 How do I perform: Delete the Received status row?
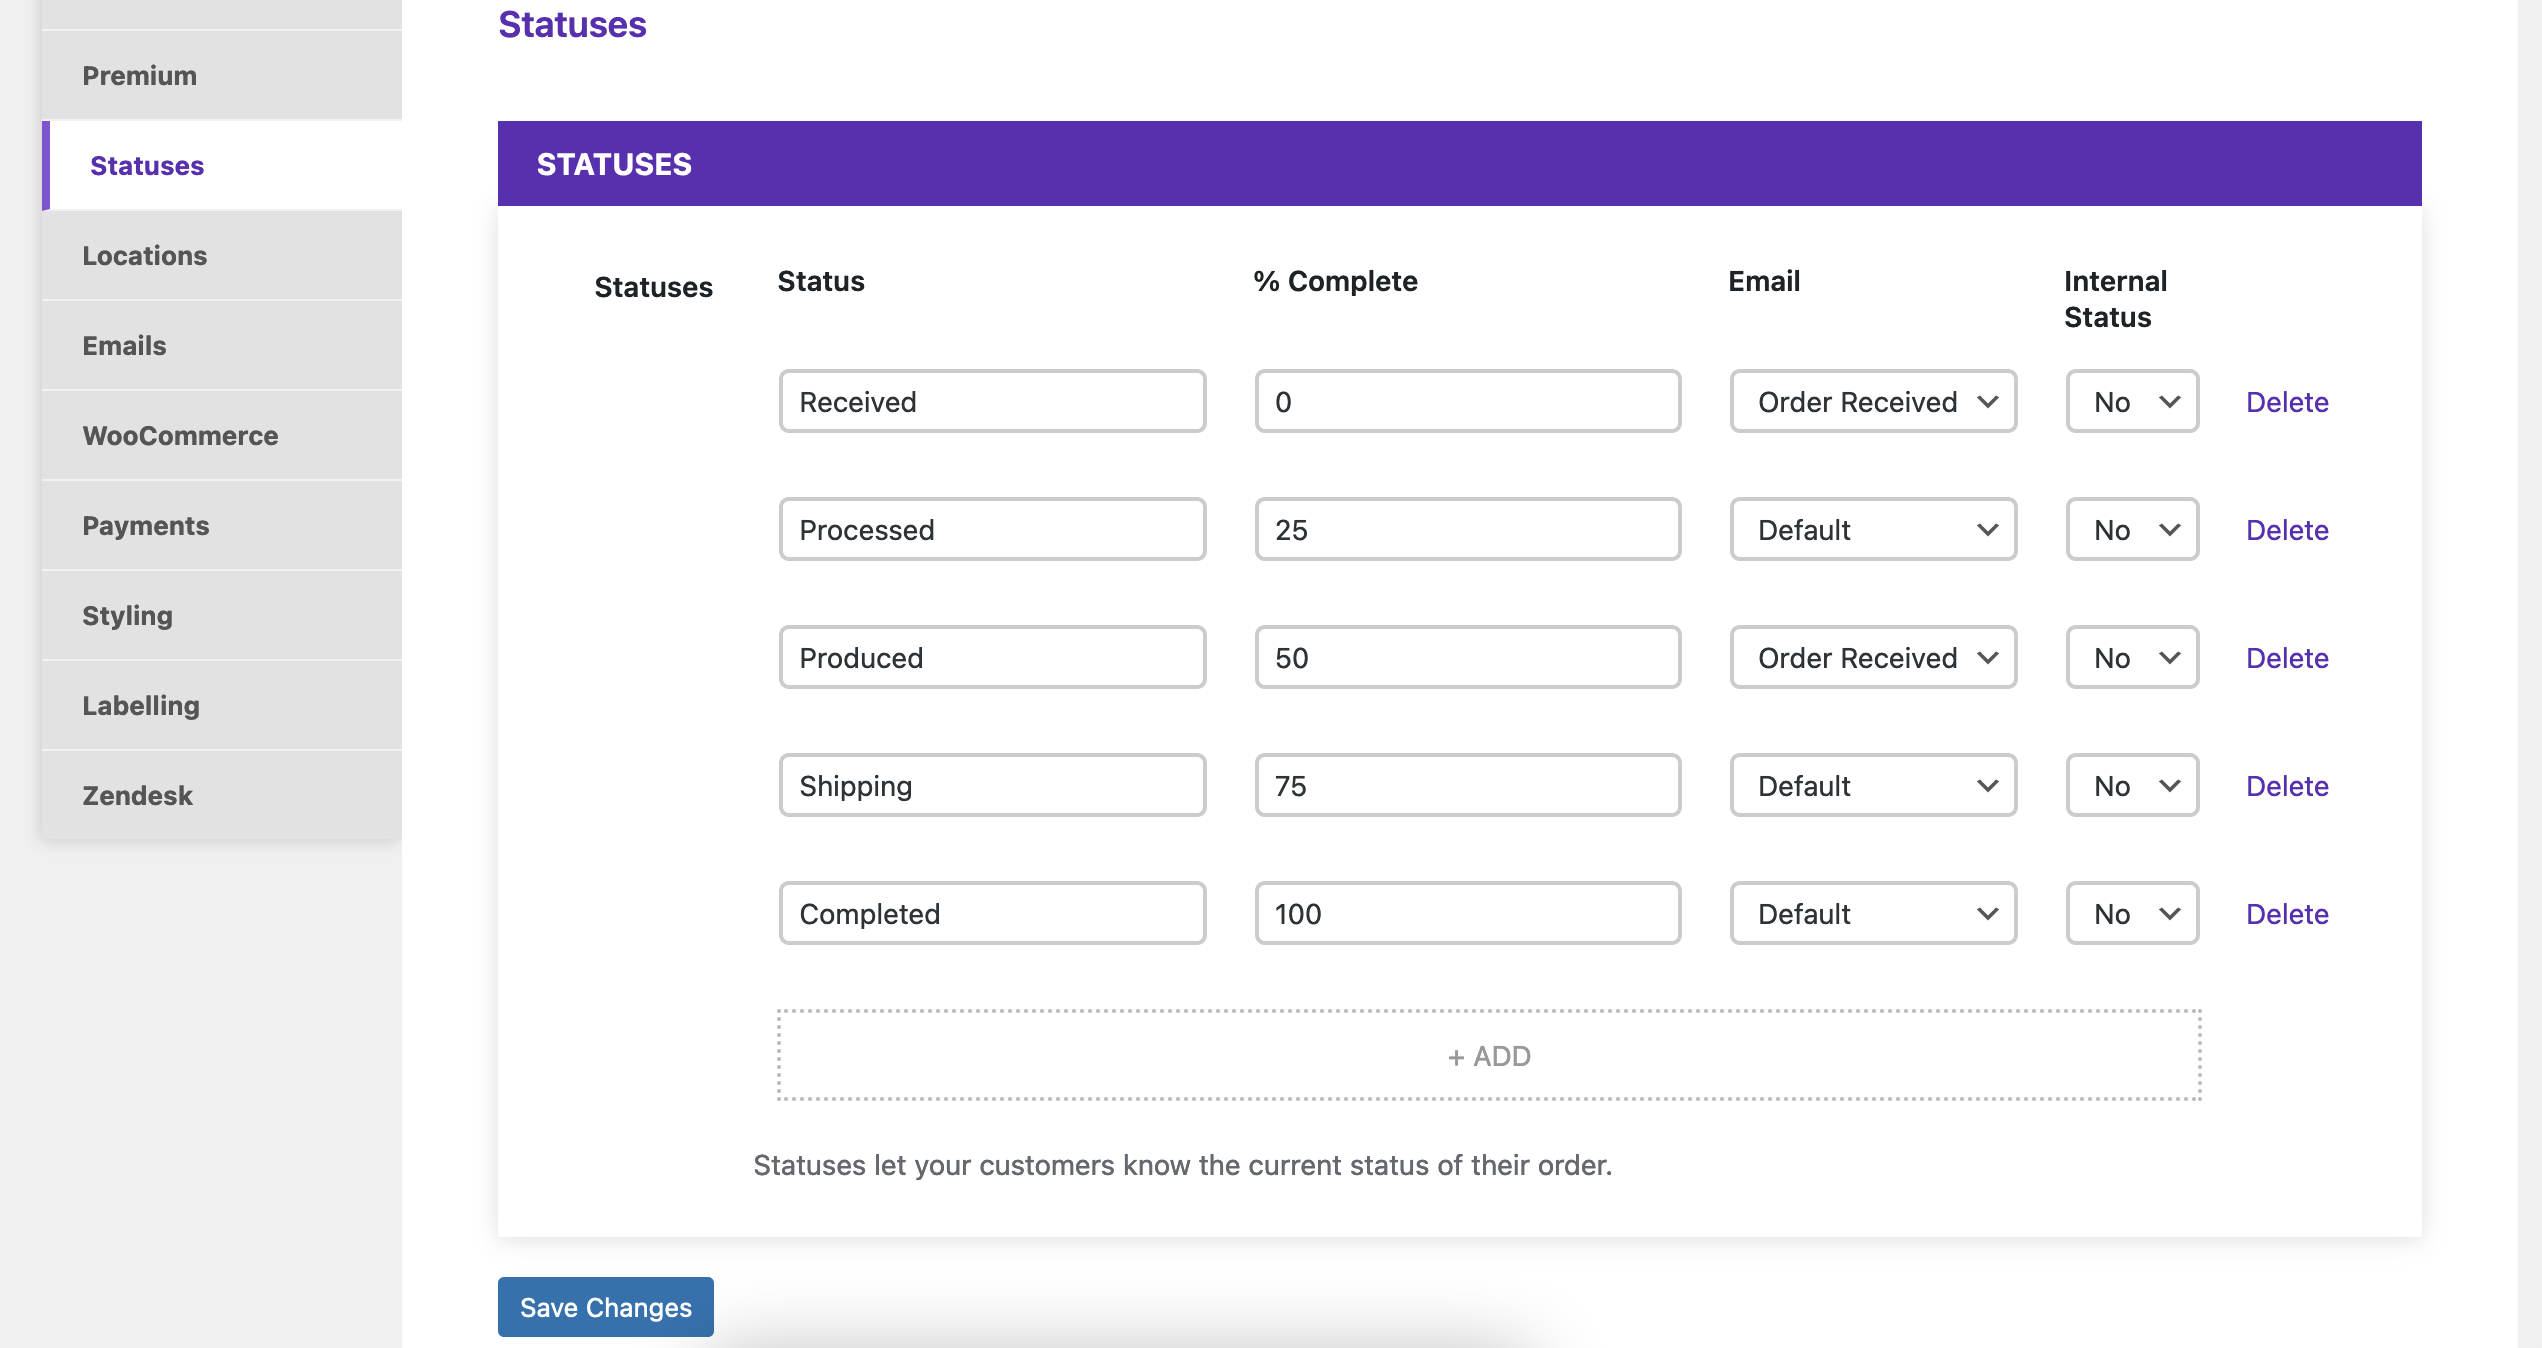pos(2286,401)
